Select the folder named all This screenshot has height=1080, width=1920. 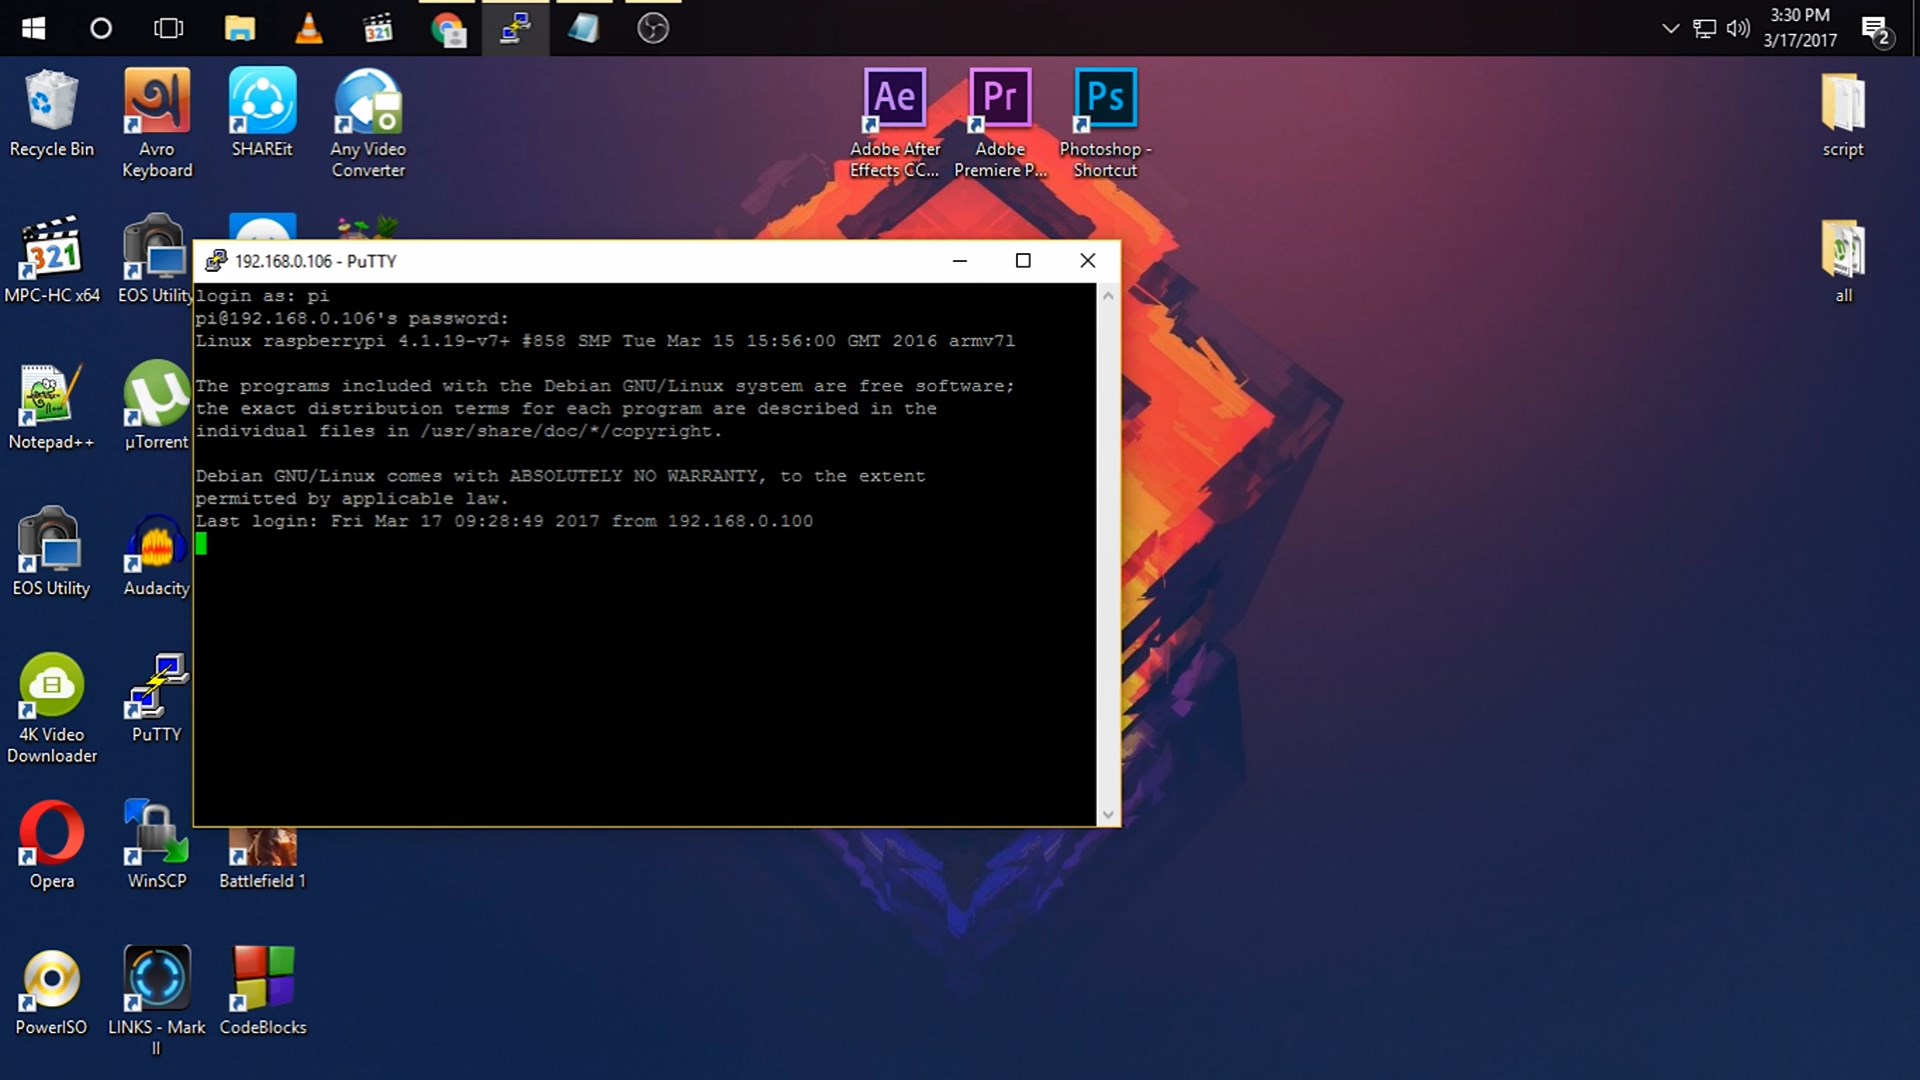click(1843, 260)
